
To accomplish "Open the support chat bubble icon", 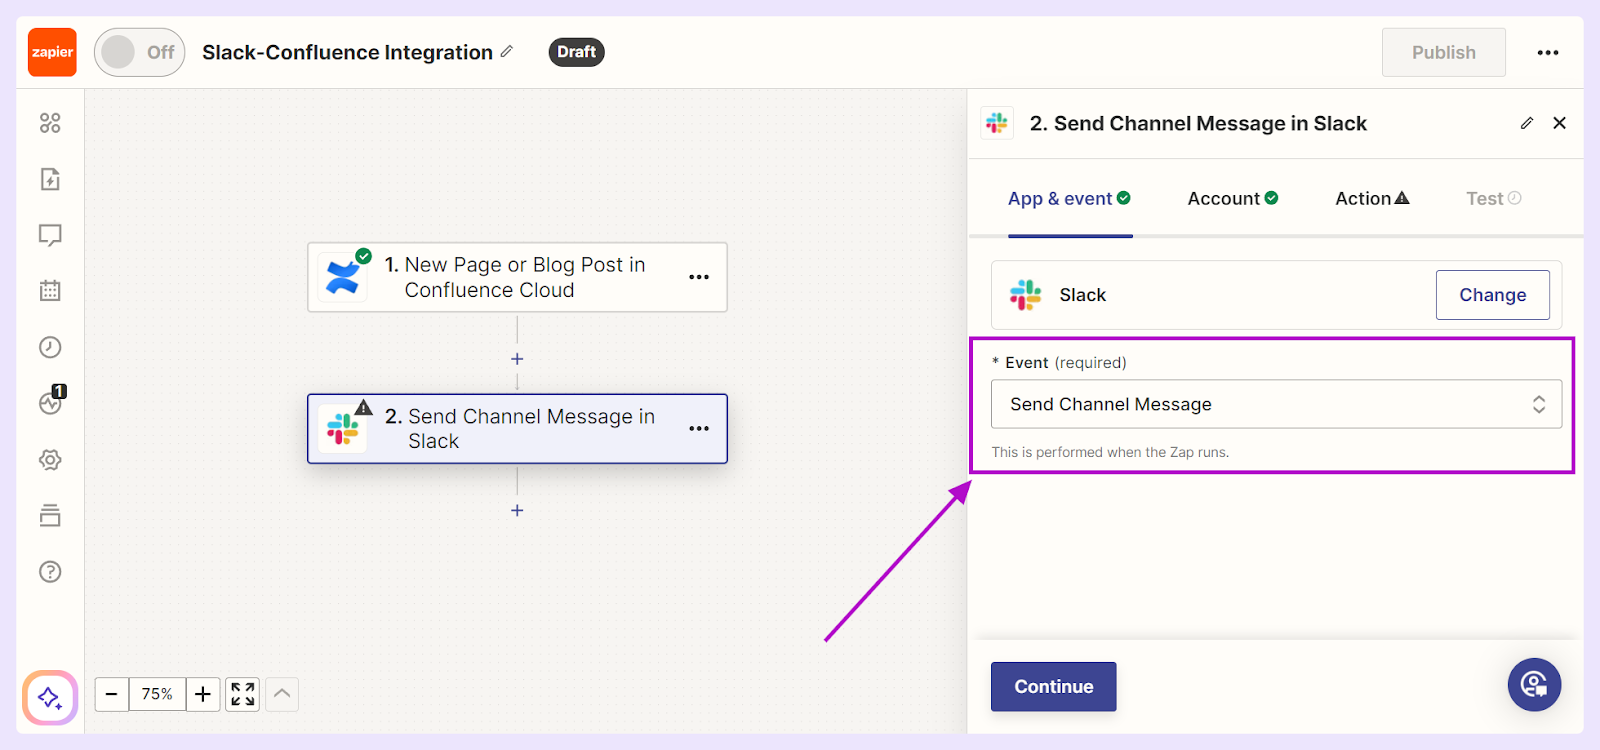I will tap(1534, 685).
